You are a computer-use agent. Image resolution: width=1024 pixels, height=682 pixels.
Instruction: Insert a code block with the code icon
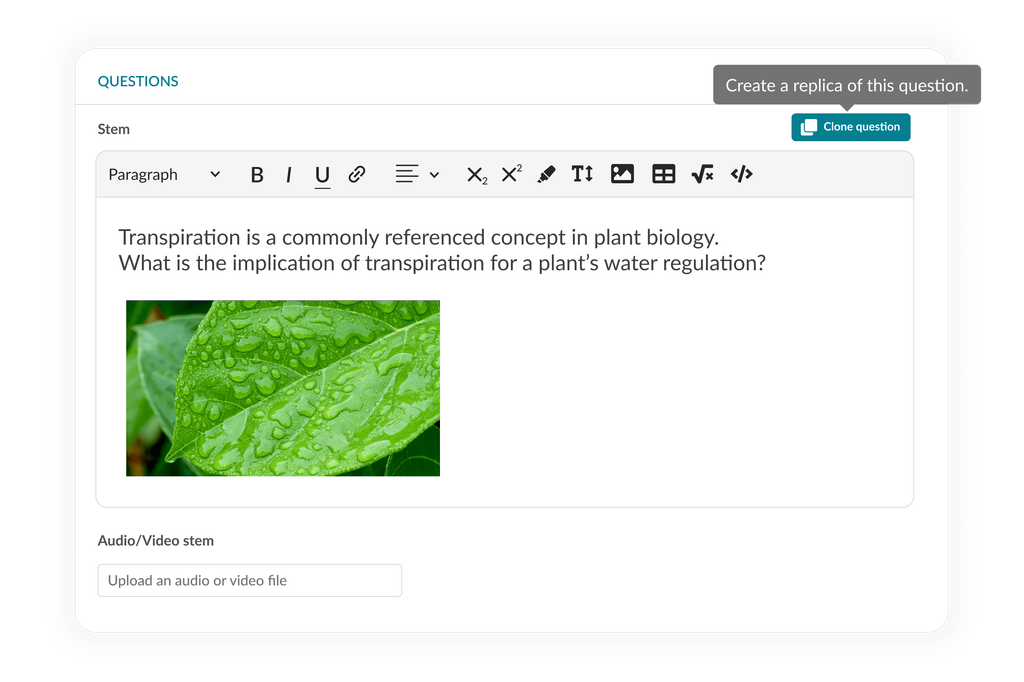[741, 174]
